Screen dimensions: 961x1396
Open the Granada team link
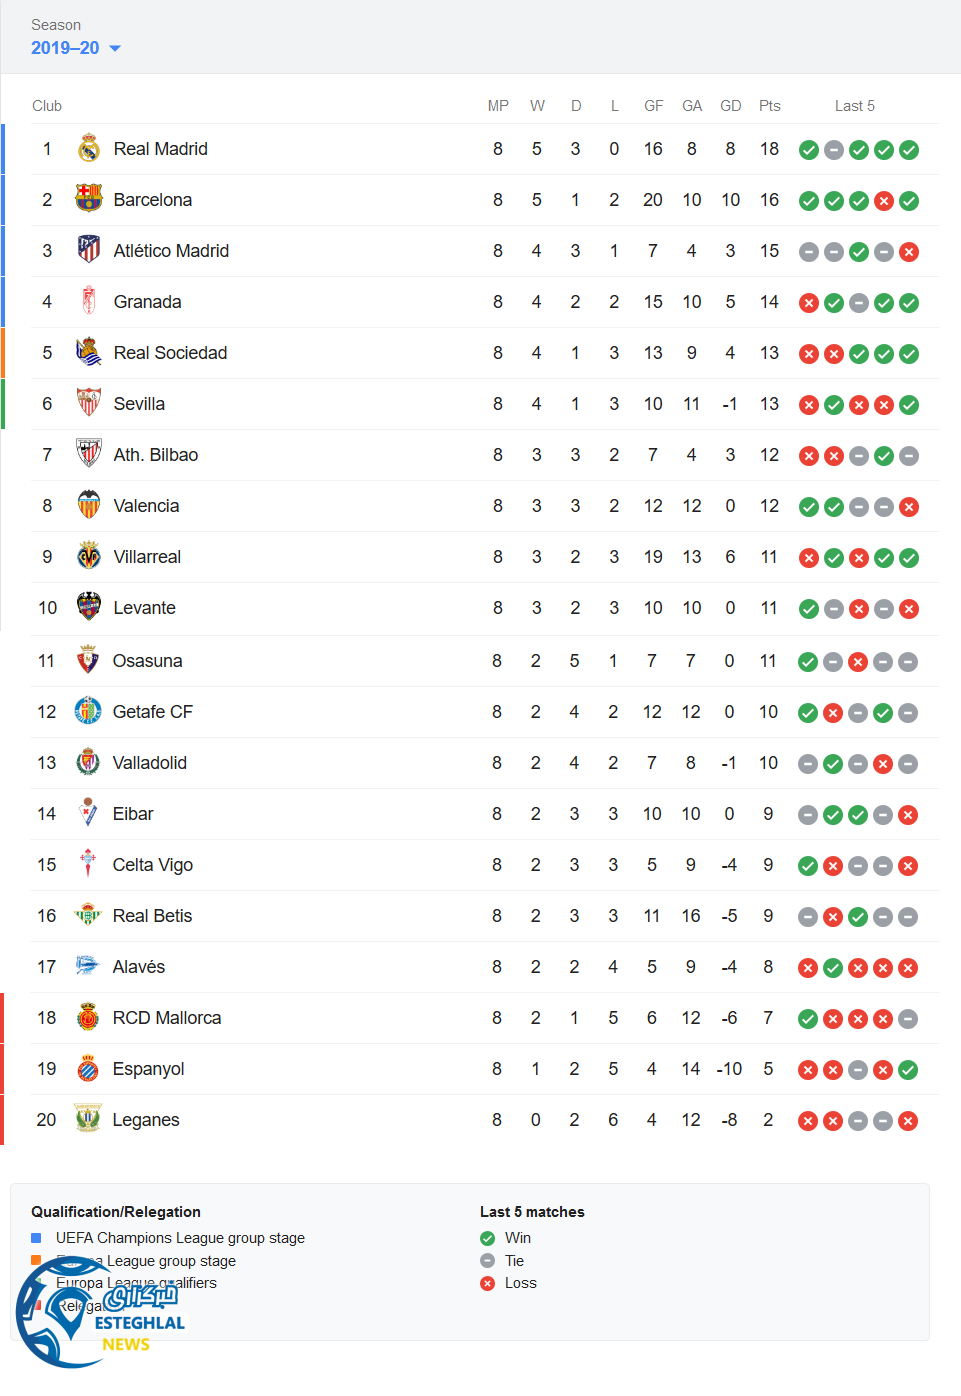pyautogui.click(x=147, y=302)
